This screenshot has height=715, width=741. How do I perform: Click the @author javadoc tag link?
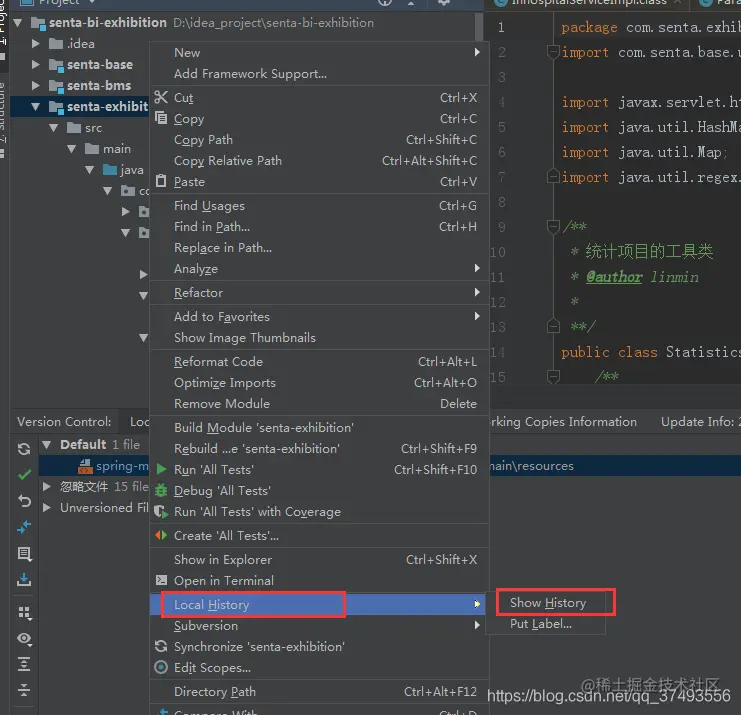(614, 277)
